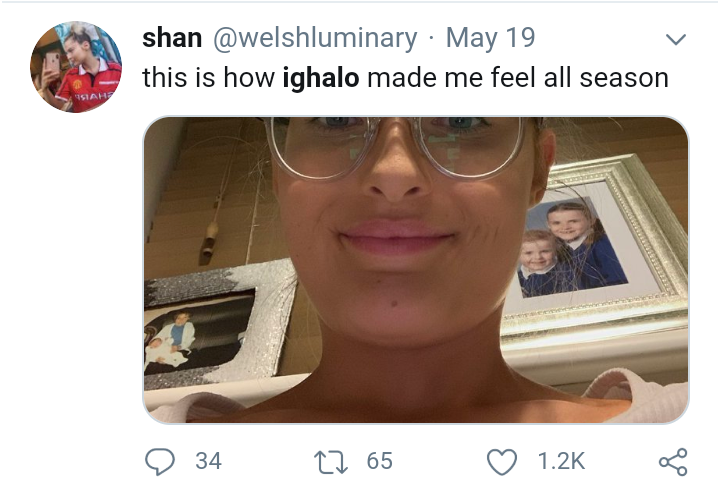The image size is (720, 494).
Task: Open shan's profile picture avatar
Action: click(76, 67)
